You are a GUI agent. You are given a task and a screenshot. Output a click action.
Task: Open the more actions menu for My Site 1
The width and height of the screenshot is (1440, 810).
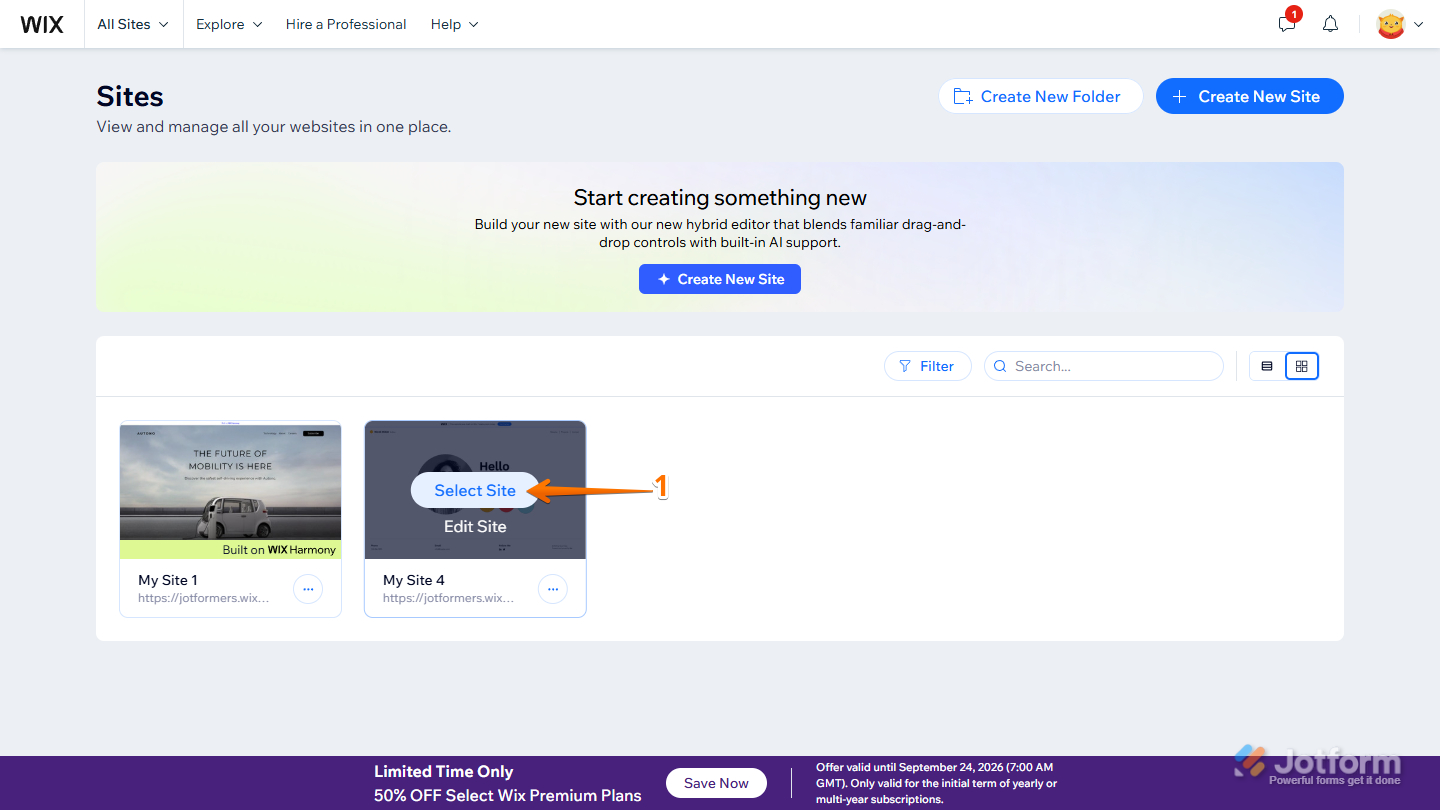[x=308, y=589]
